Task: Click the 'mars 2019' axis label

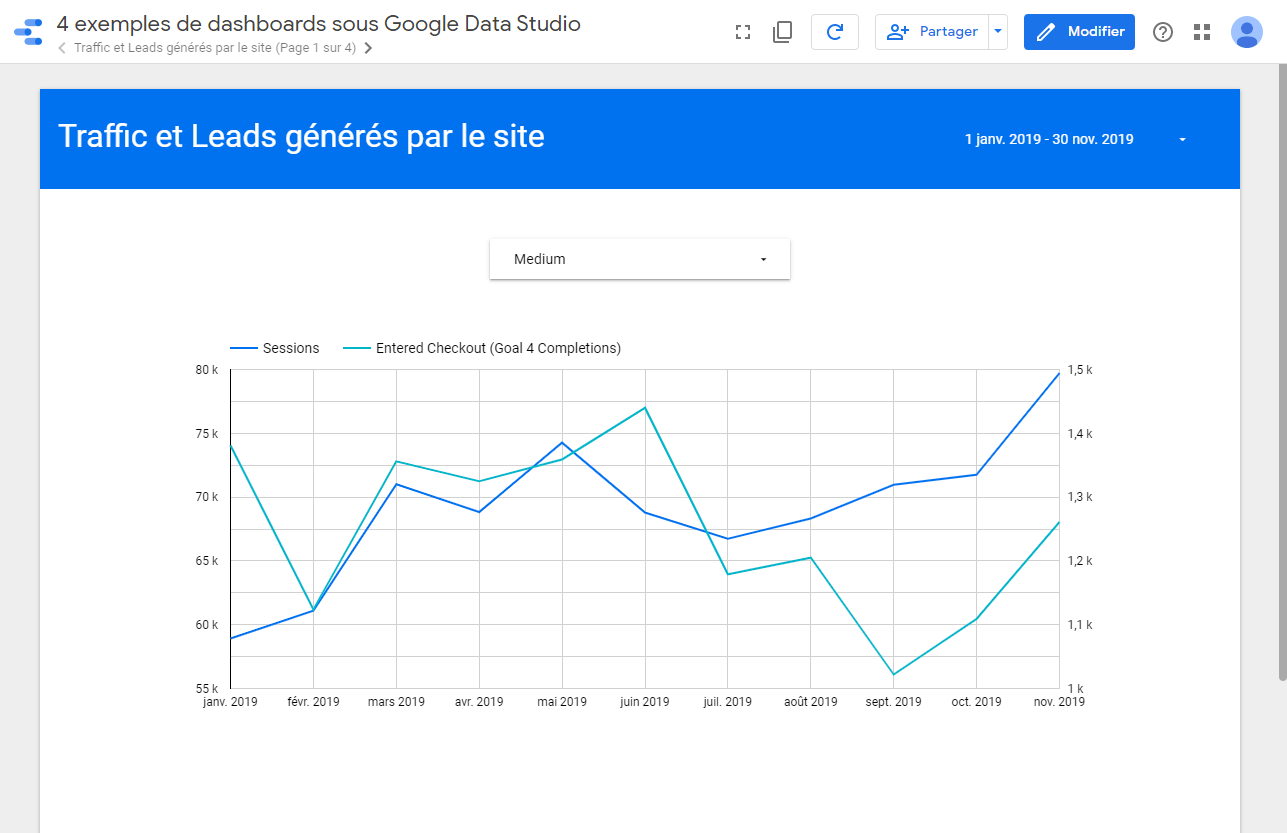Action: pos(396,702)
